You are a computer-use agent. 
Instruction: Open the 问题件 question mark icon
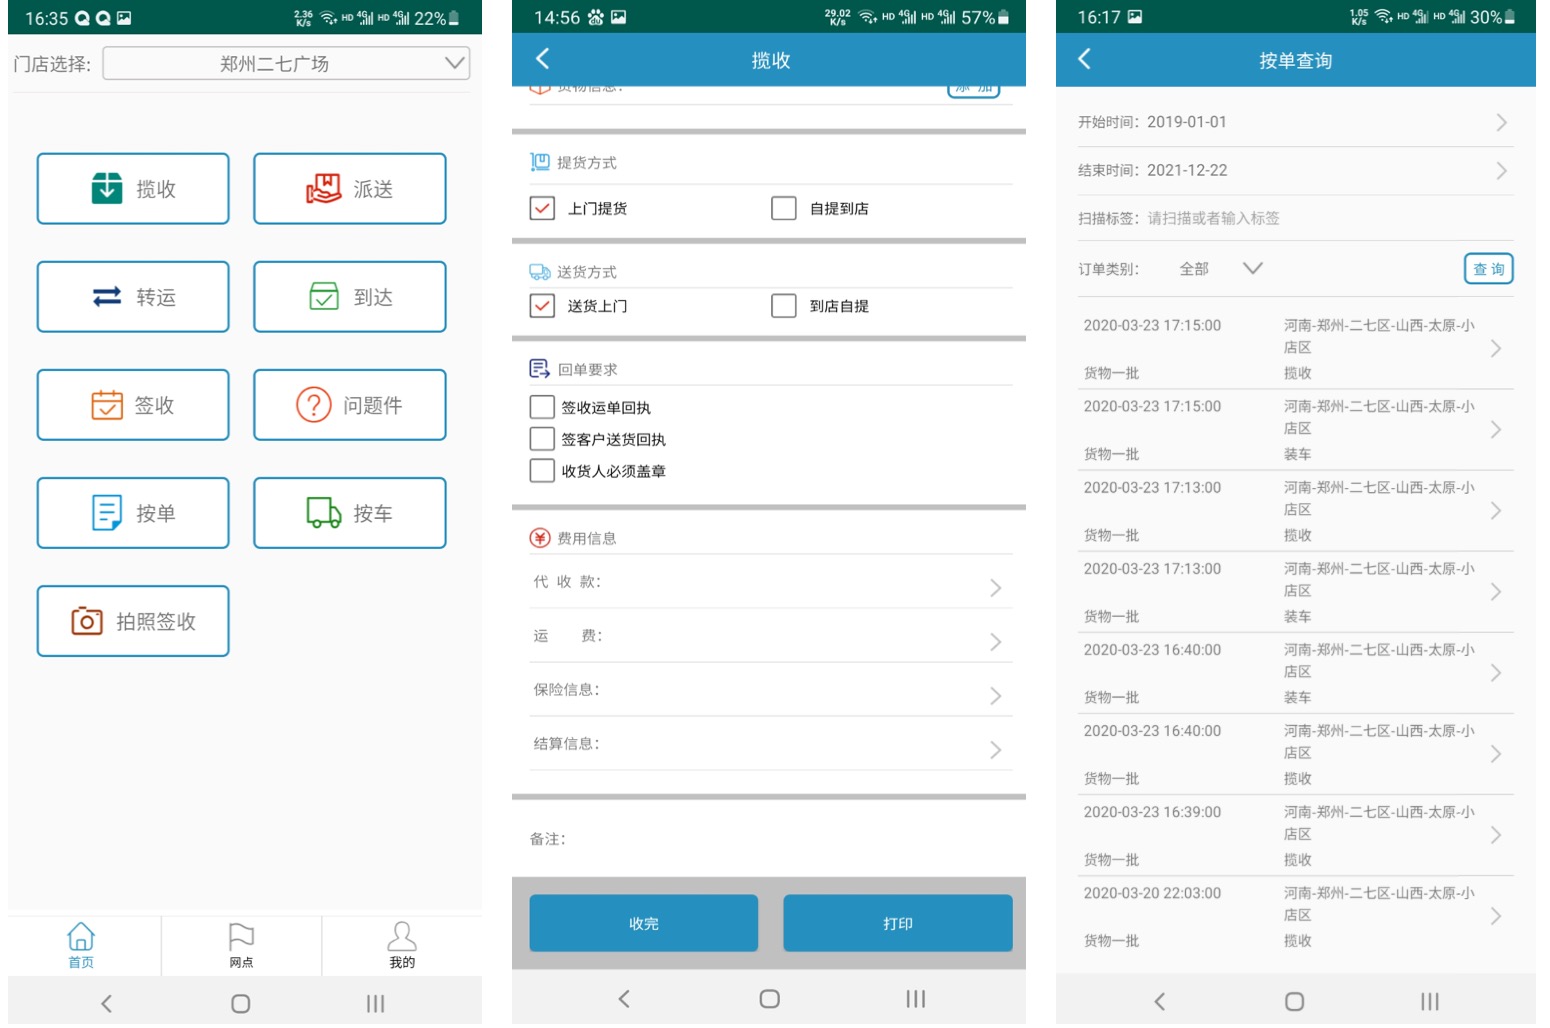[313, 405]
